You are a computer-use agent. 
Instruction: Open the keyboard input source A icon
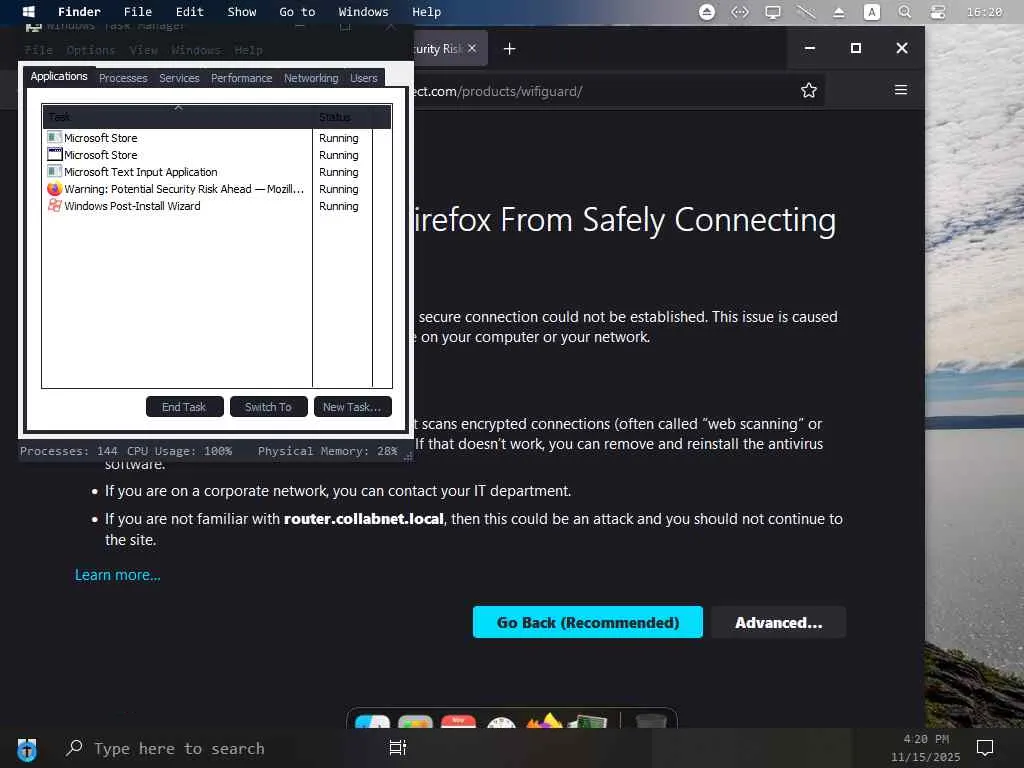coord(872,12)
